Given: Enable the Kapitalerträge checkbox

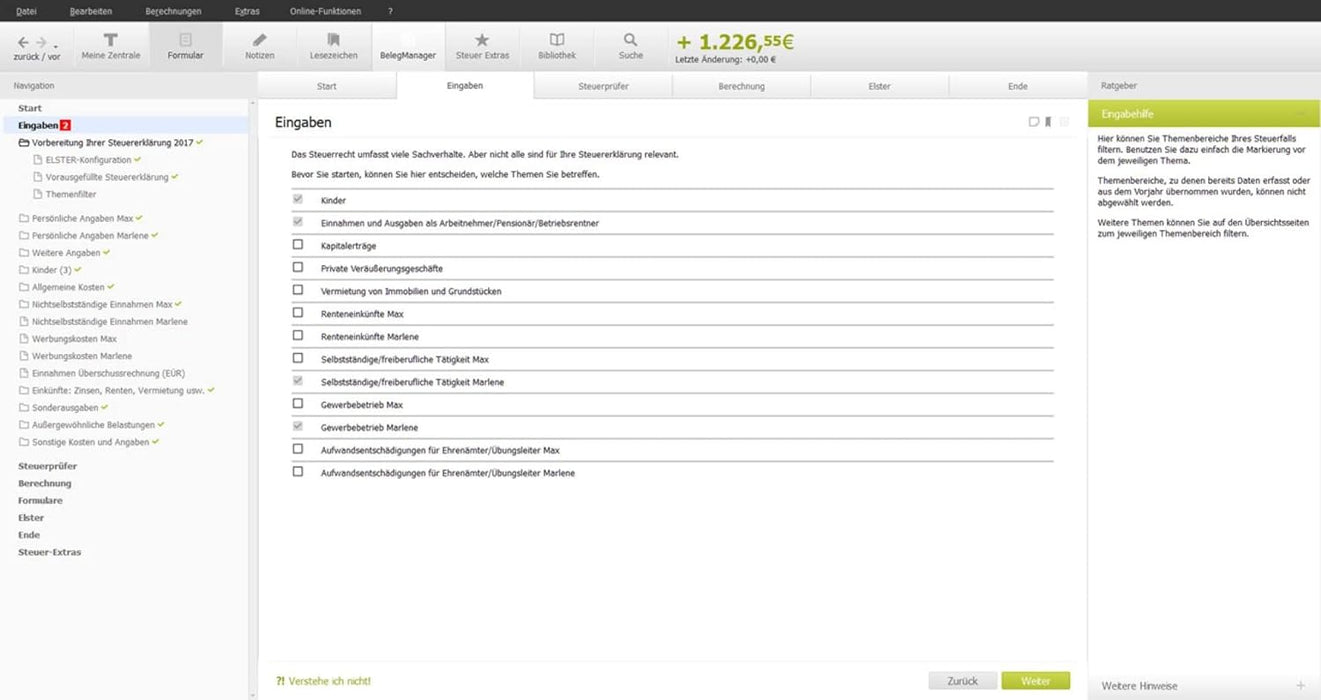Looking at the screenshot, I should pyautogui.click(x=296, y=244).
